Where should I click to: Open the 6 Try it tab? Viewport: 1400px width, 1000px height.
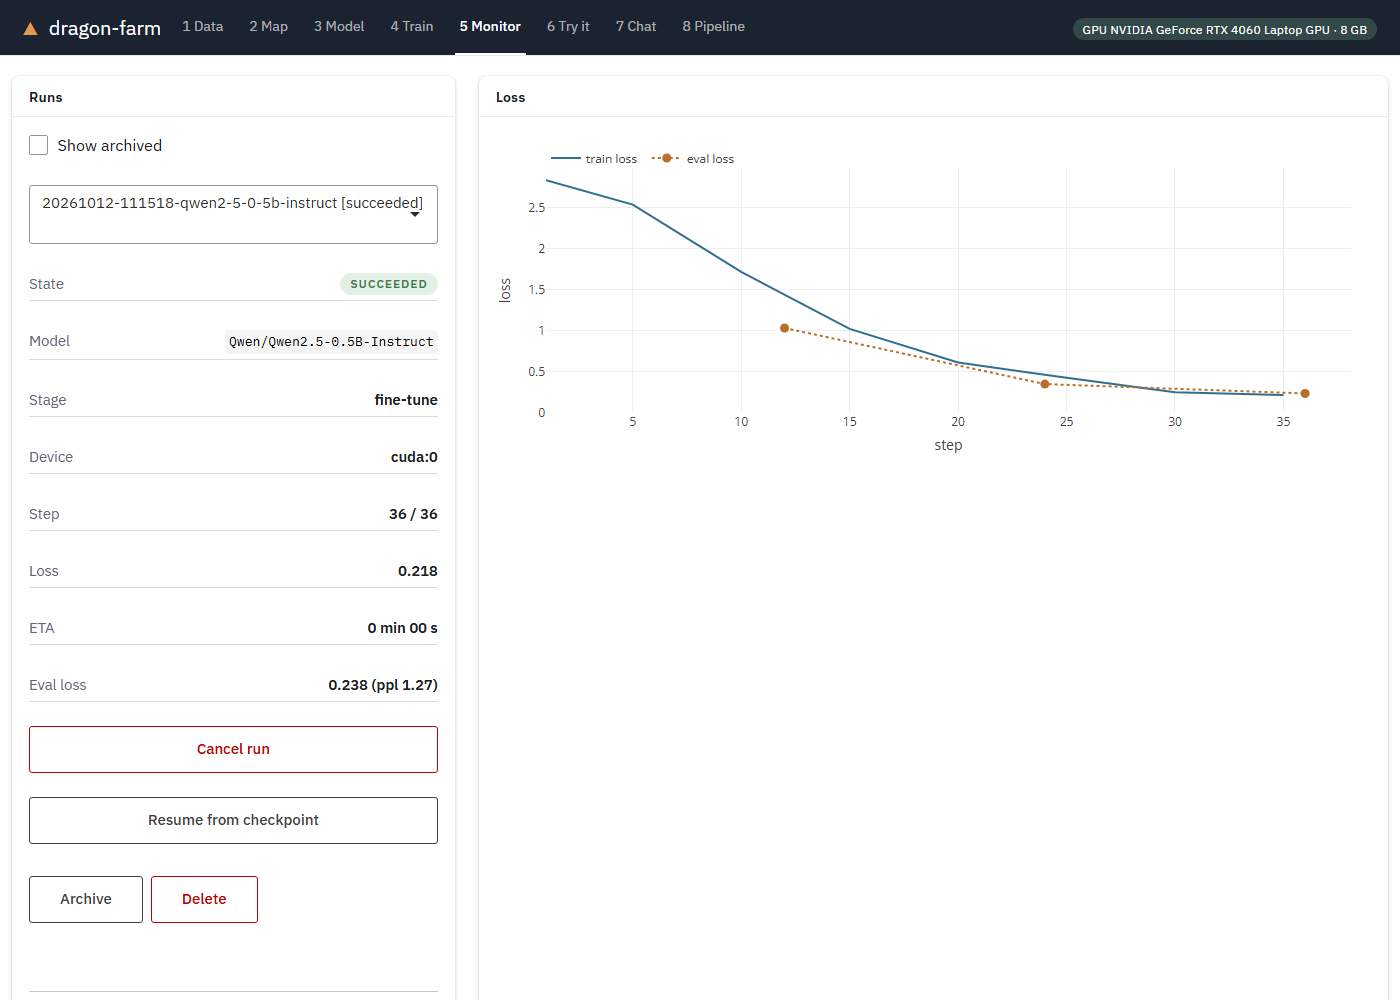click(568, 27)
